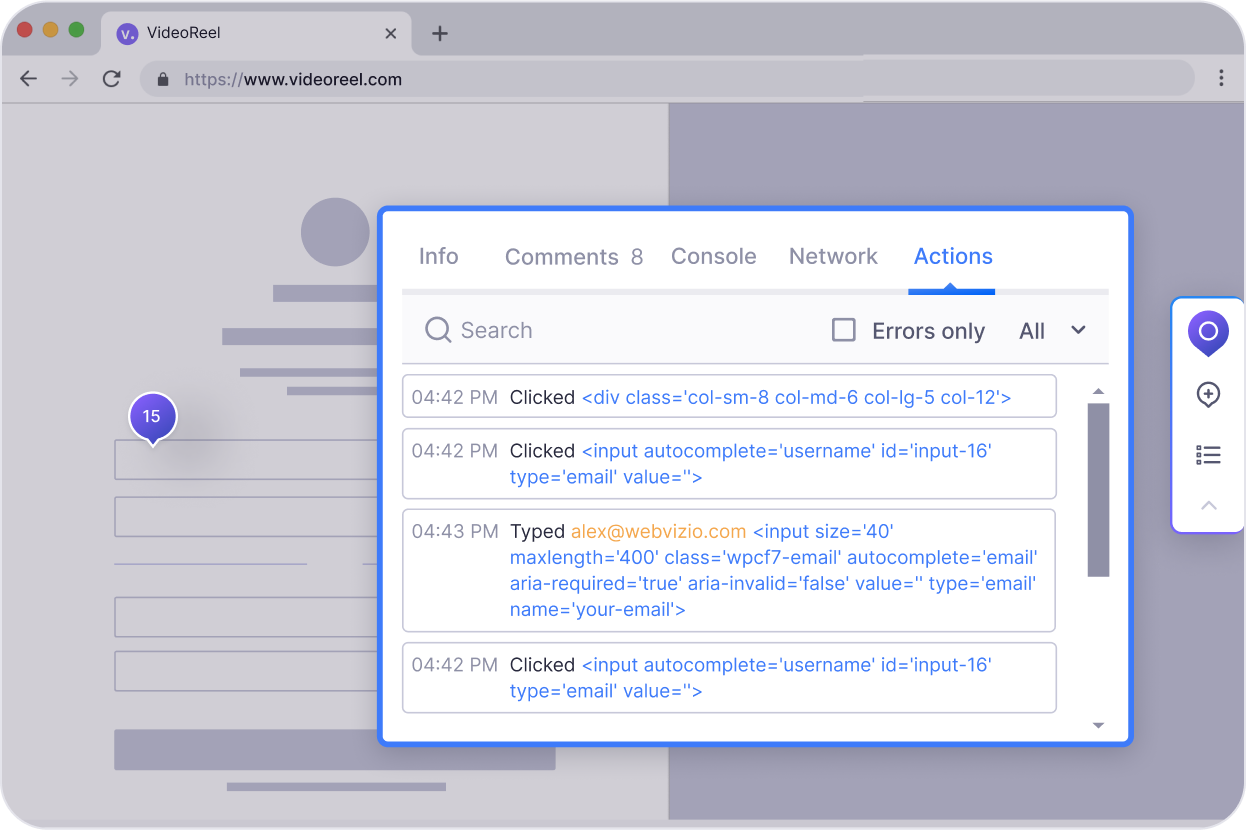Click the back navigation arrow
The width and height of the screenshot is (1246, 830).
(28, 78)
